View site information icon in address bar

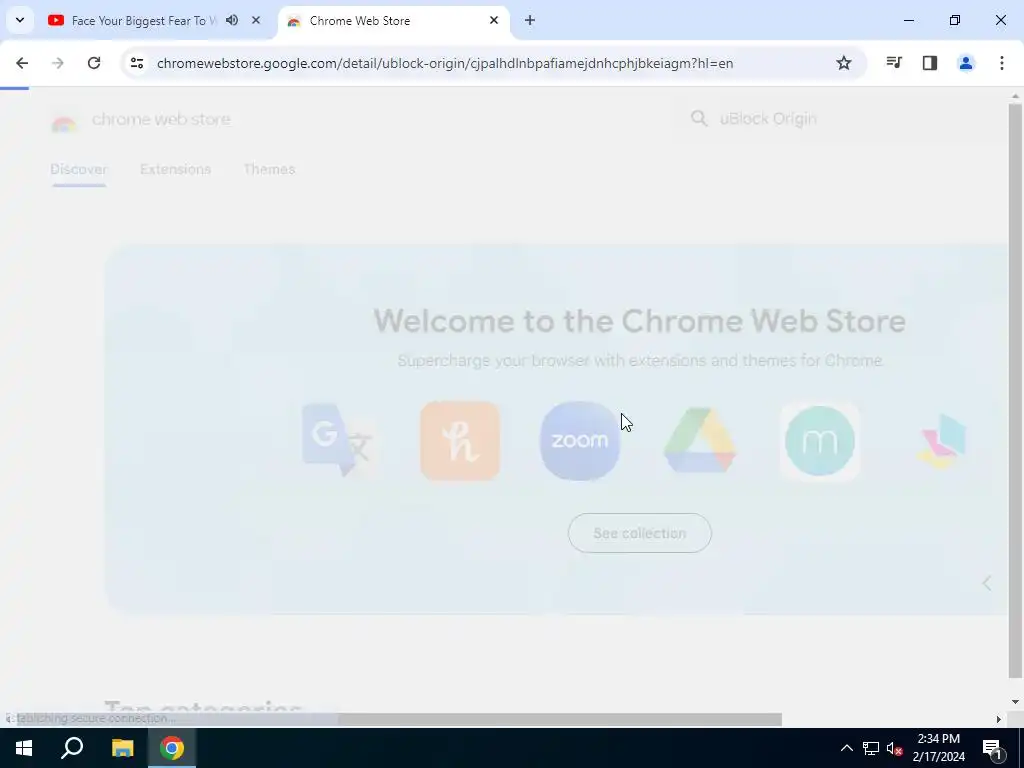click(x=136, y=63)
